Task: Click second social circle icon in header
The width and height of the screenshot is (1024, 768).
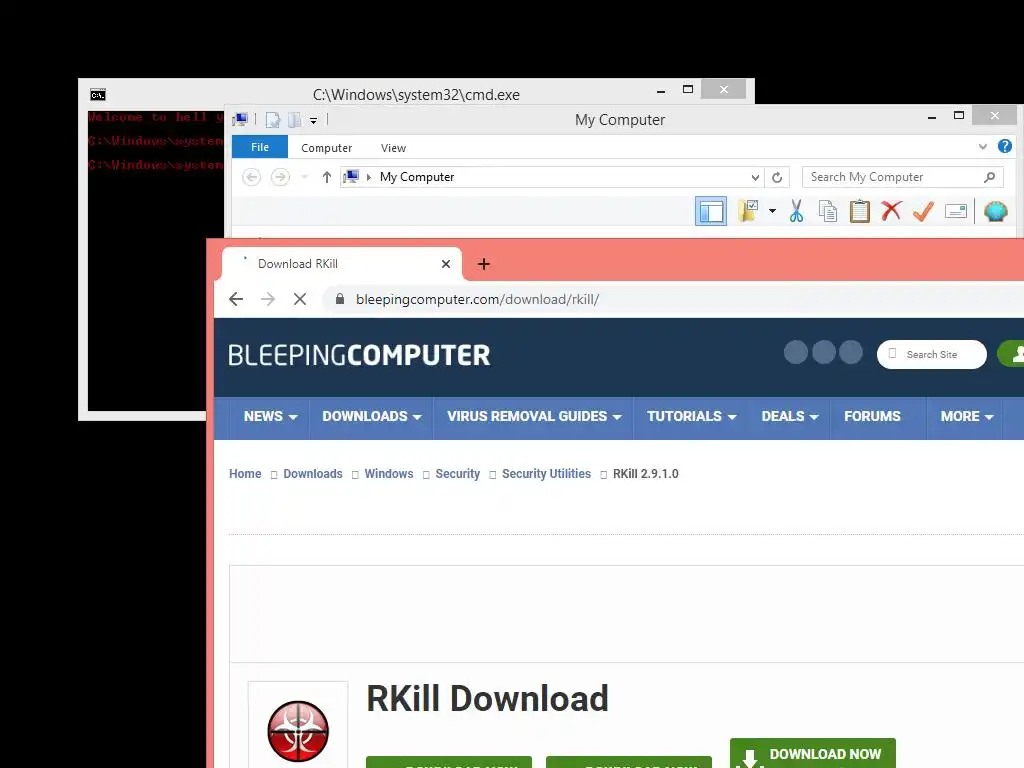Action: (x=824, y=352)
